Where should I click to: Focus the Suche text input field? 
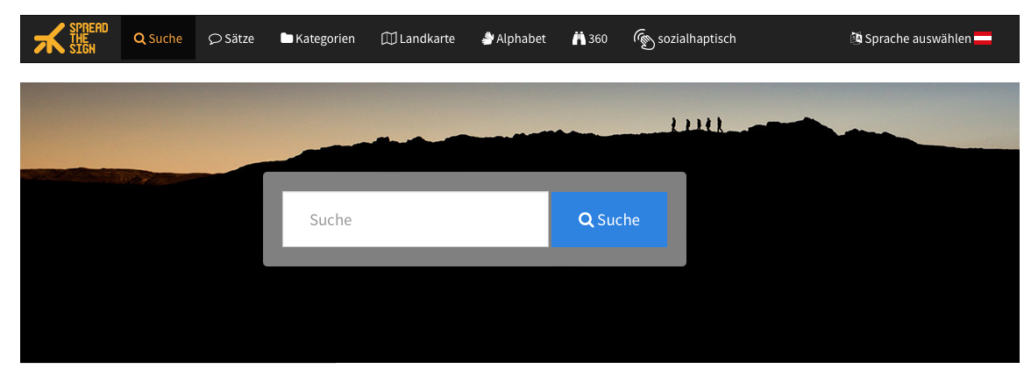click(415, 219)
